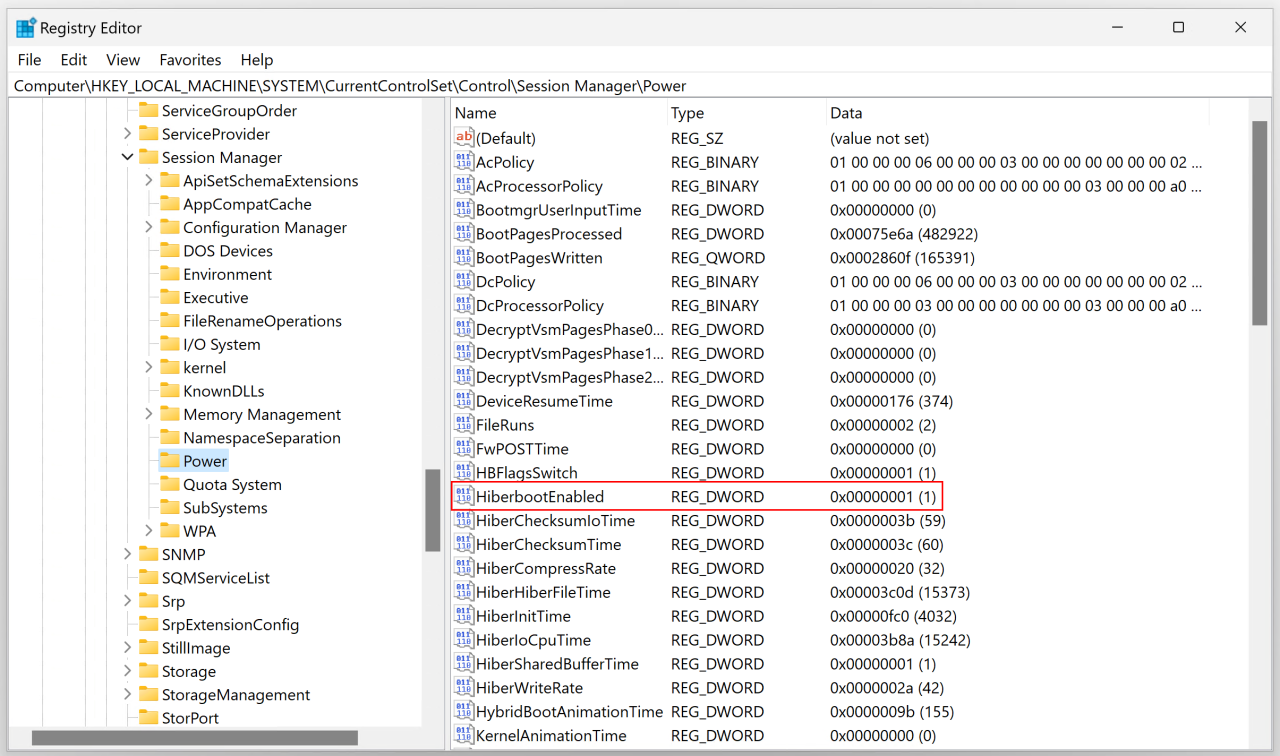Select the Power folder icon in tree
This screenshot has height=756, width=1280.
(x=170, y=461)
